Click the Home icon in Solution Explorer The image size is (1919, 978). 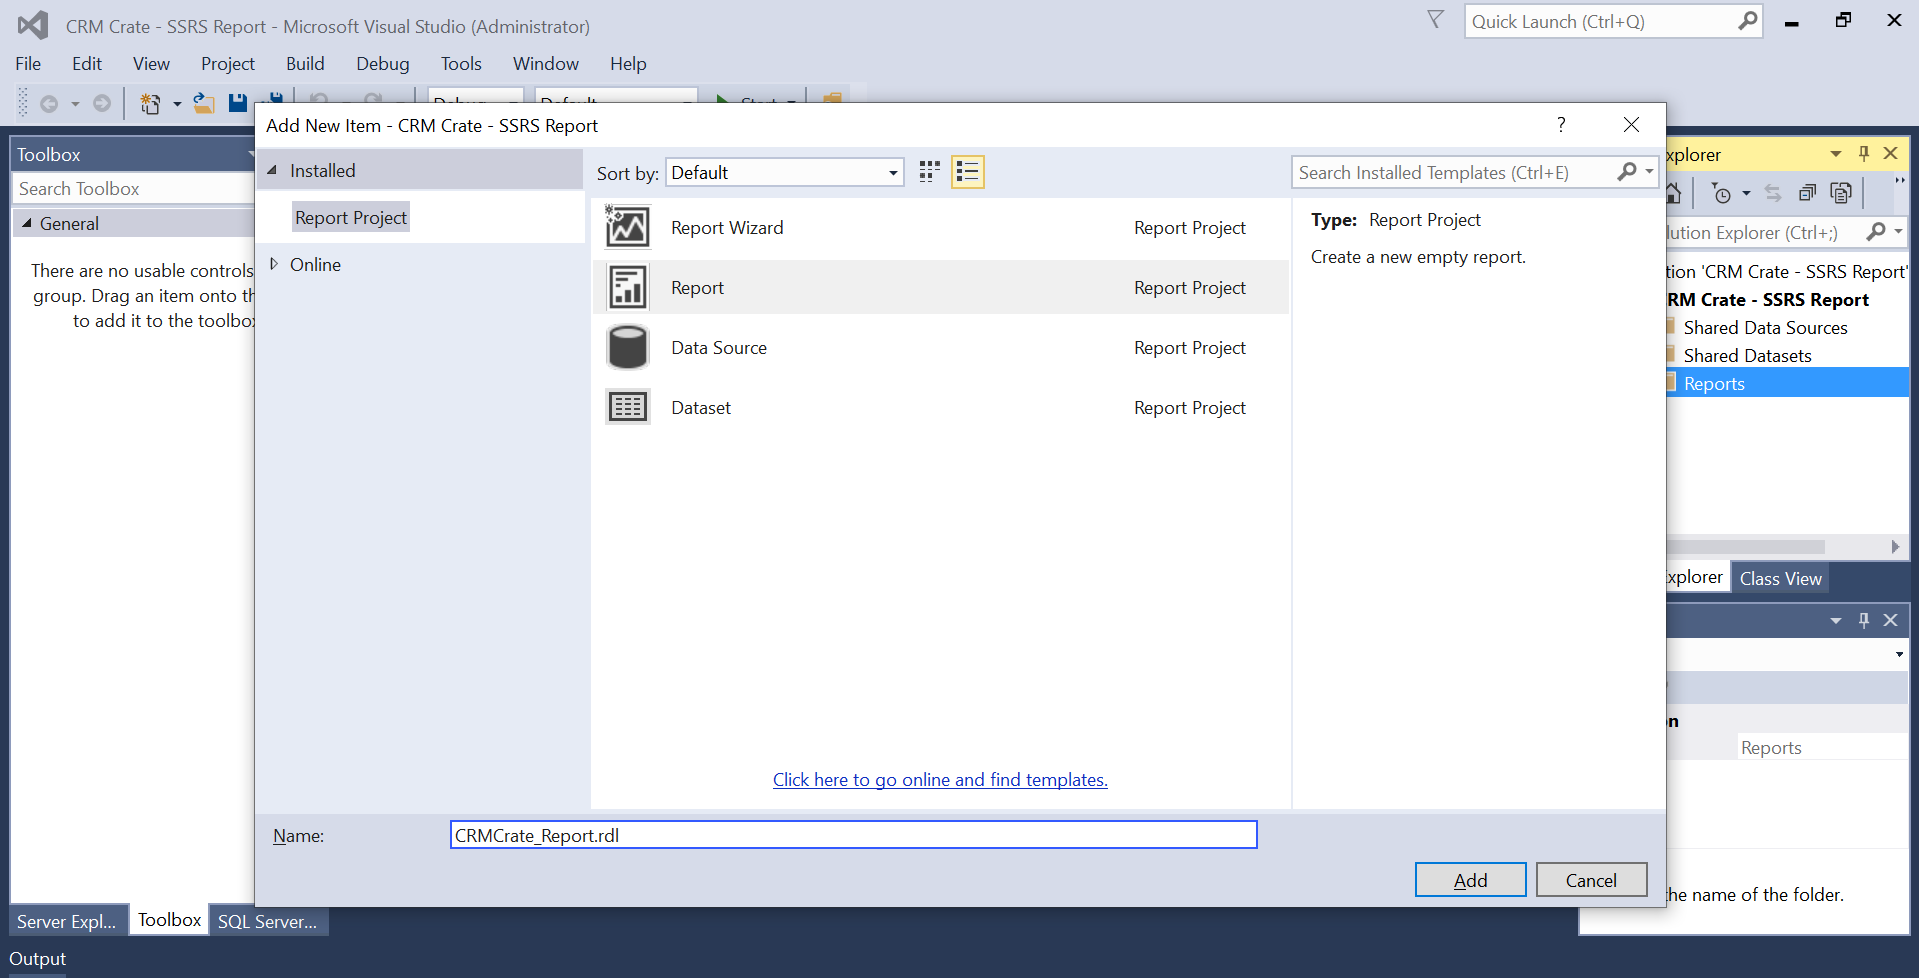click(x=1673, y=193)
